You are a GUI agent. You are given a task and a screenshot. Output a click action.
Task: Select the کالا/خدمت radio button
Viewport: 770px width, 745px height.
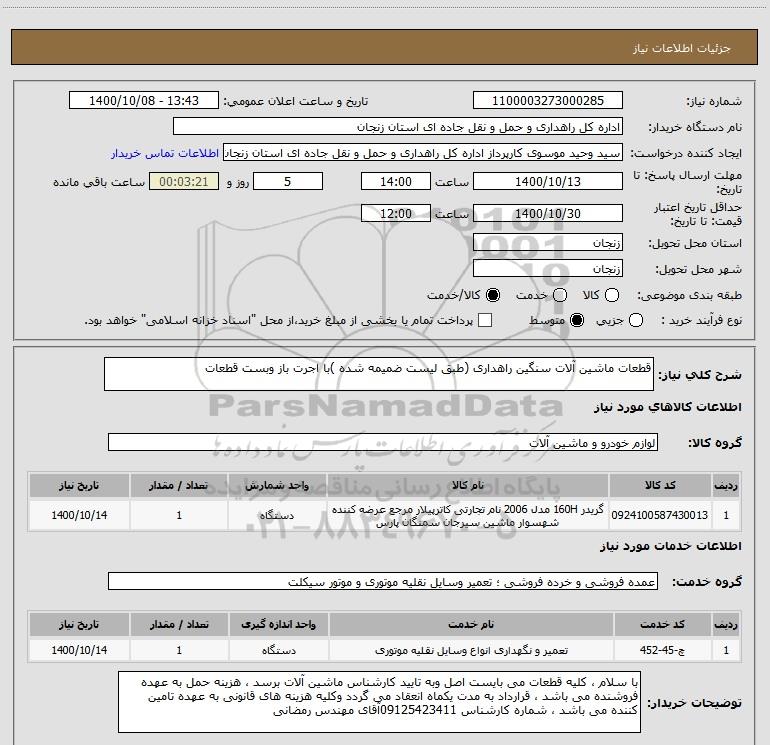[493, 295]
